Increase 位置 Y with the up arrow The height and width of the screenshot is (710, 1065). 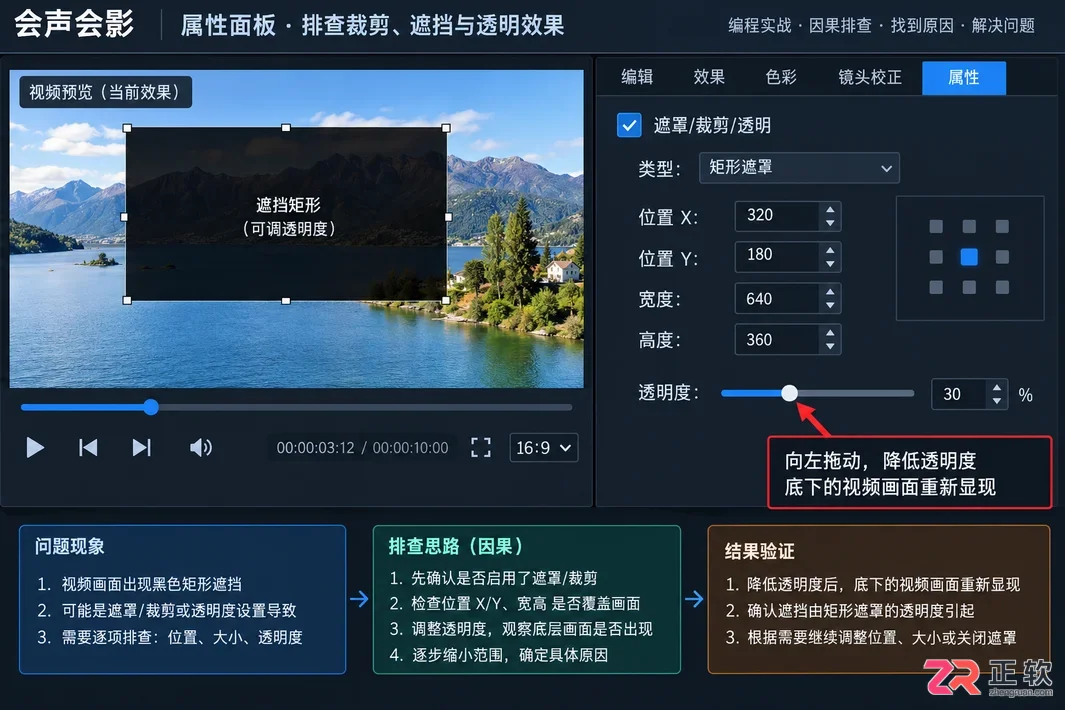[x=830, y=250]
